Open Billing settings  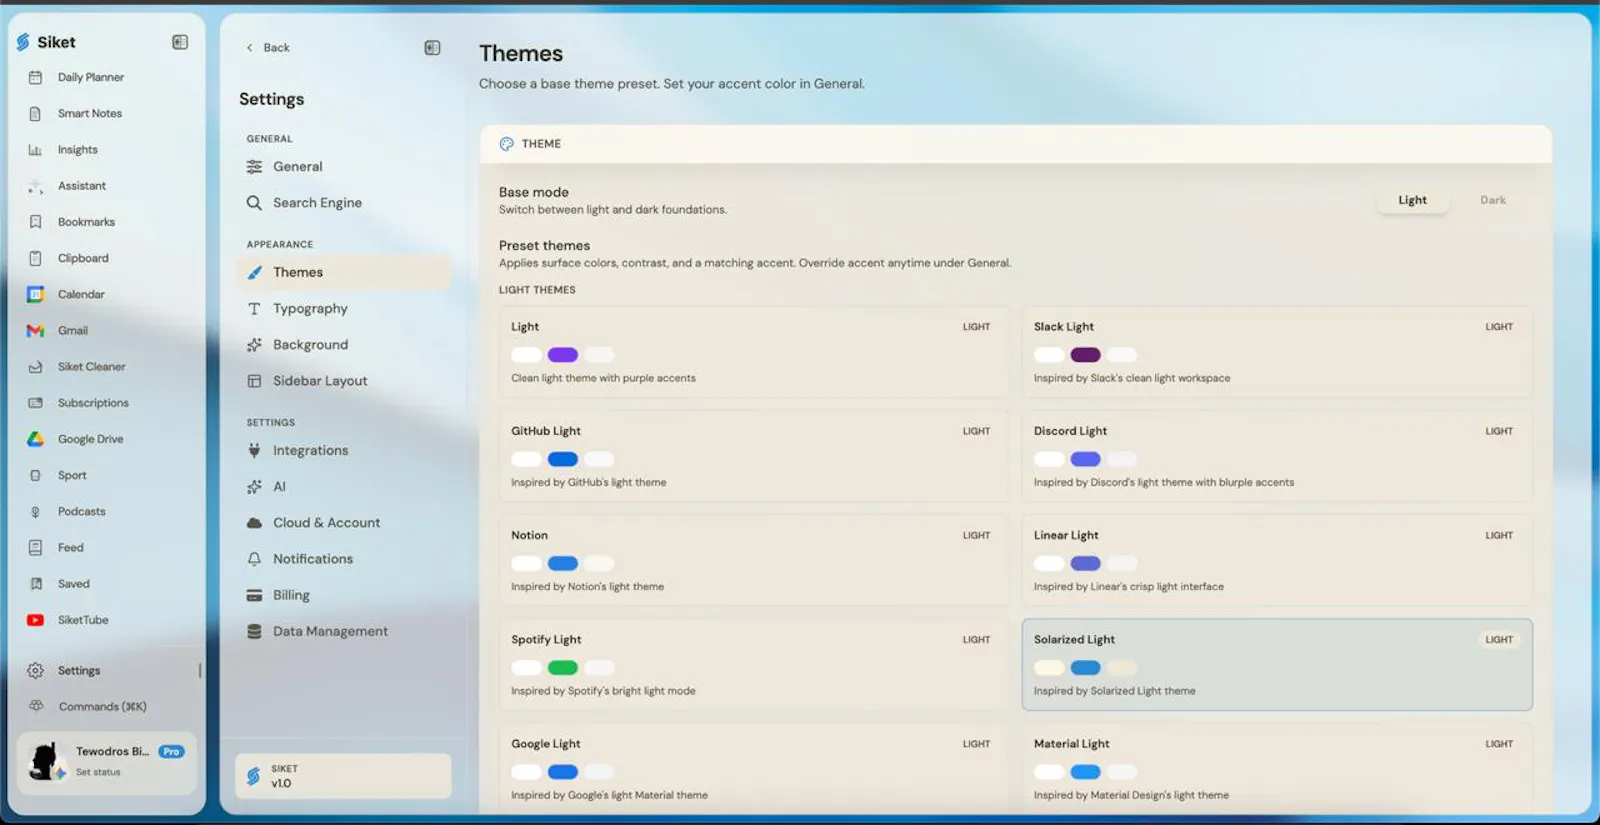click(343, 595)
